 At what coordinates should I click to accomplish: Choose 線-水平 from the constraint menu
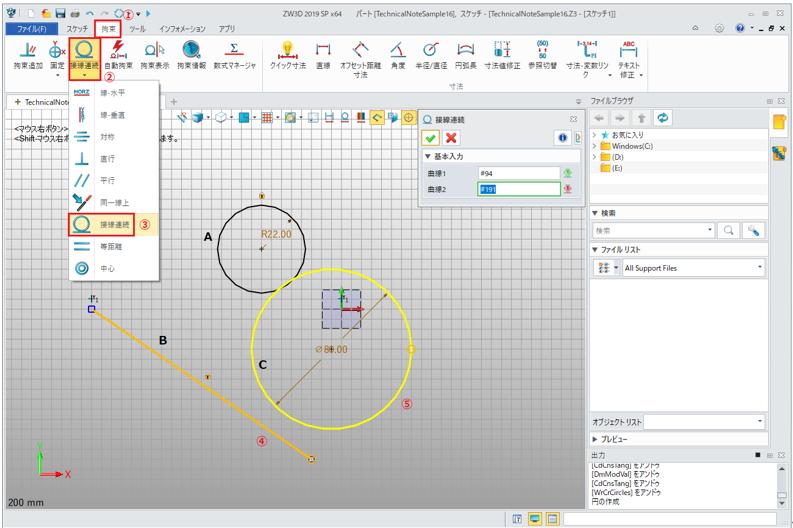coord(114,93)
